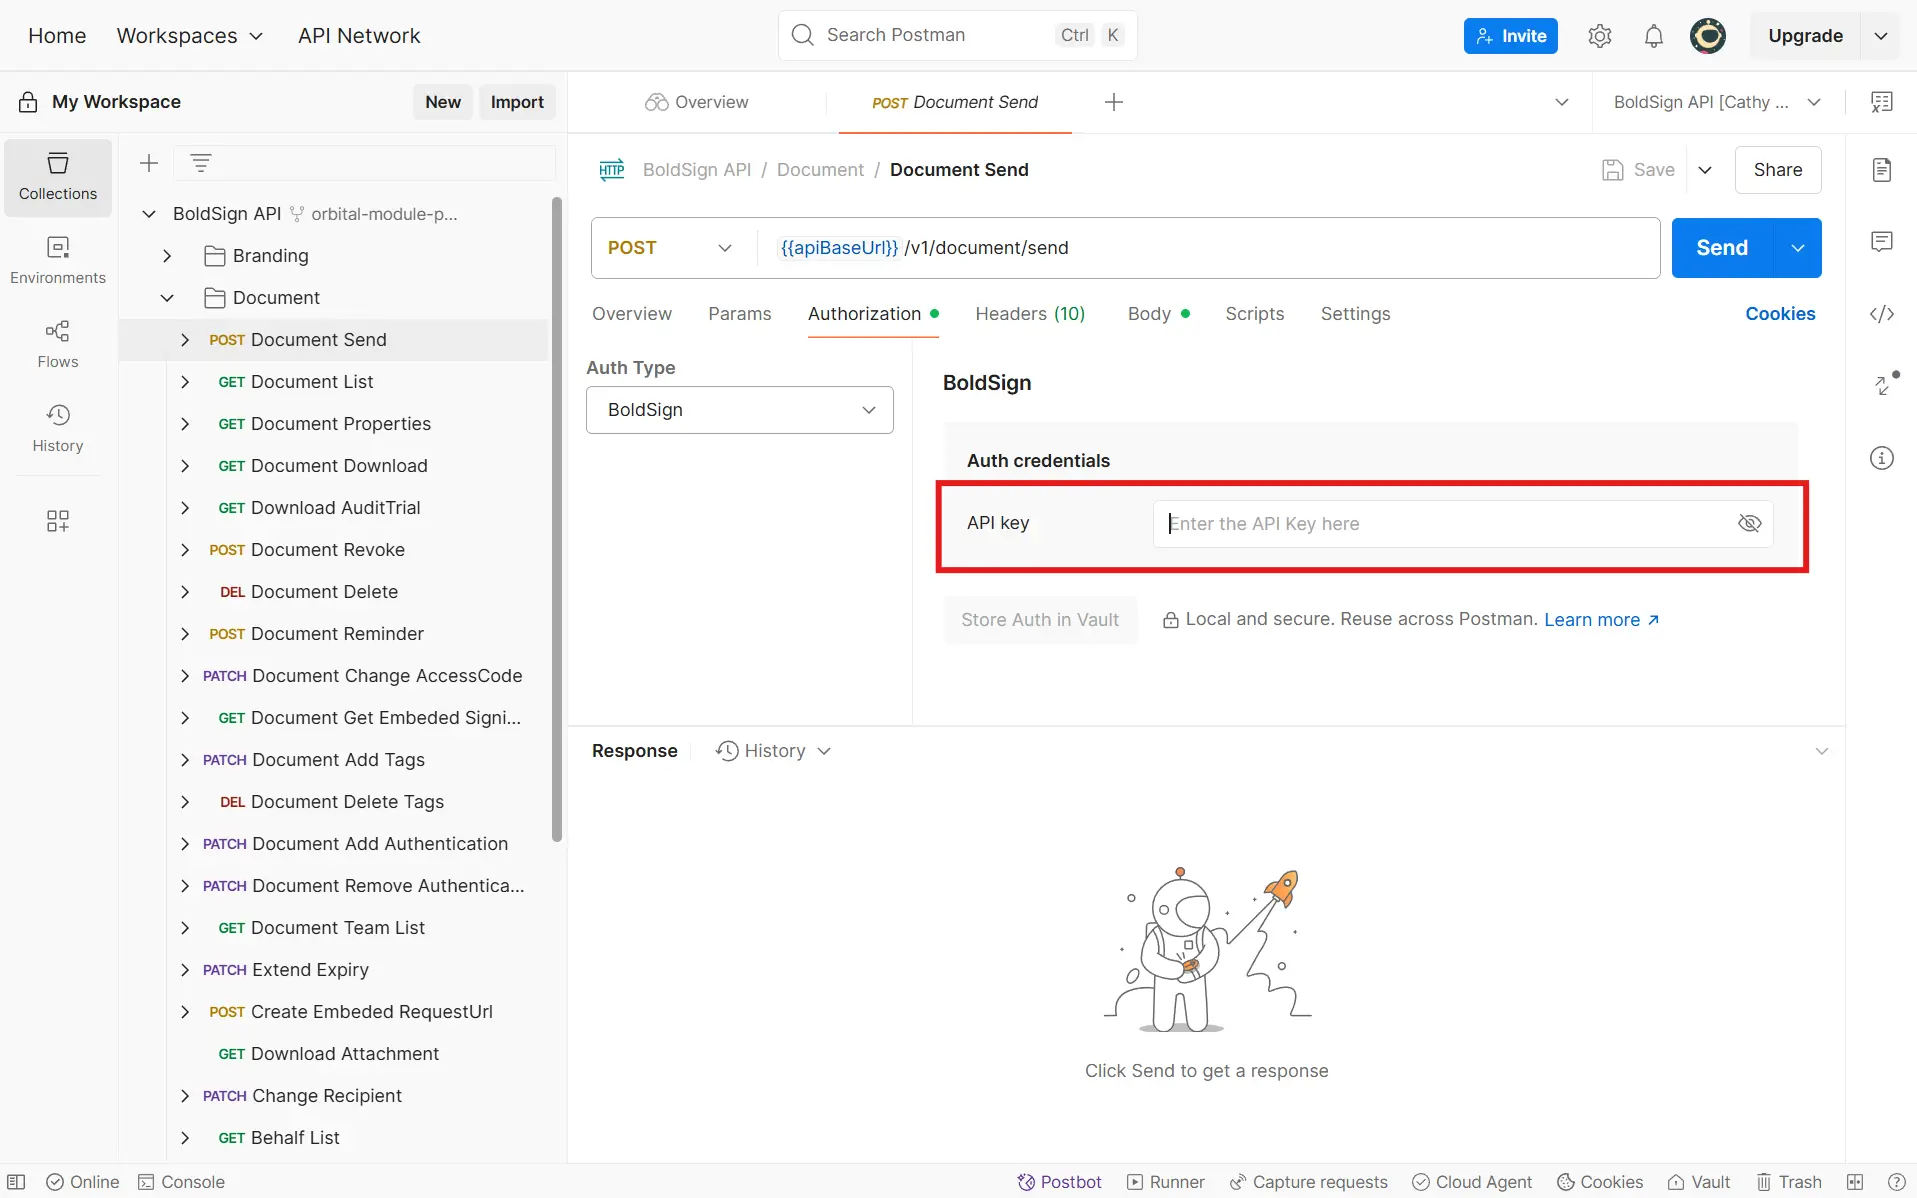Open Postbot from the status bar
This screenshot has height=1198, width=1917.
tap(1059, 1182)
